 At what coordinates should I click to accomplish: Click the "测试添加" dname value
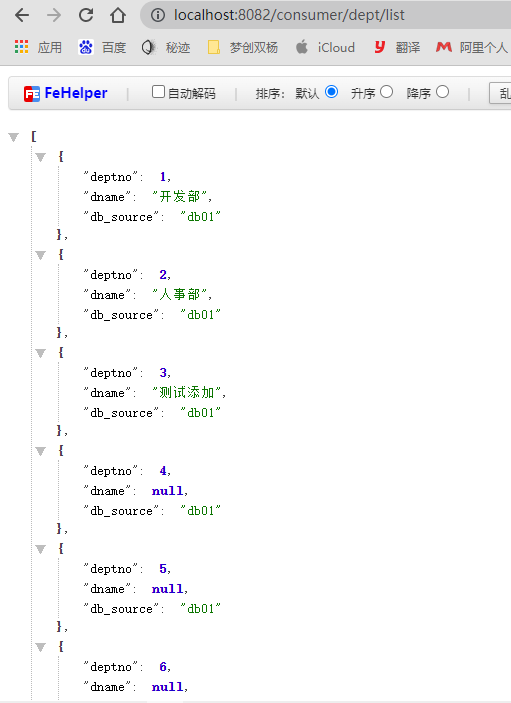[186, 392]
